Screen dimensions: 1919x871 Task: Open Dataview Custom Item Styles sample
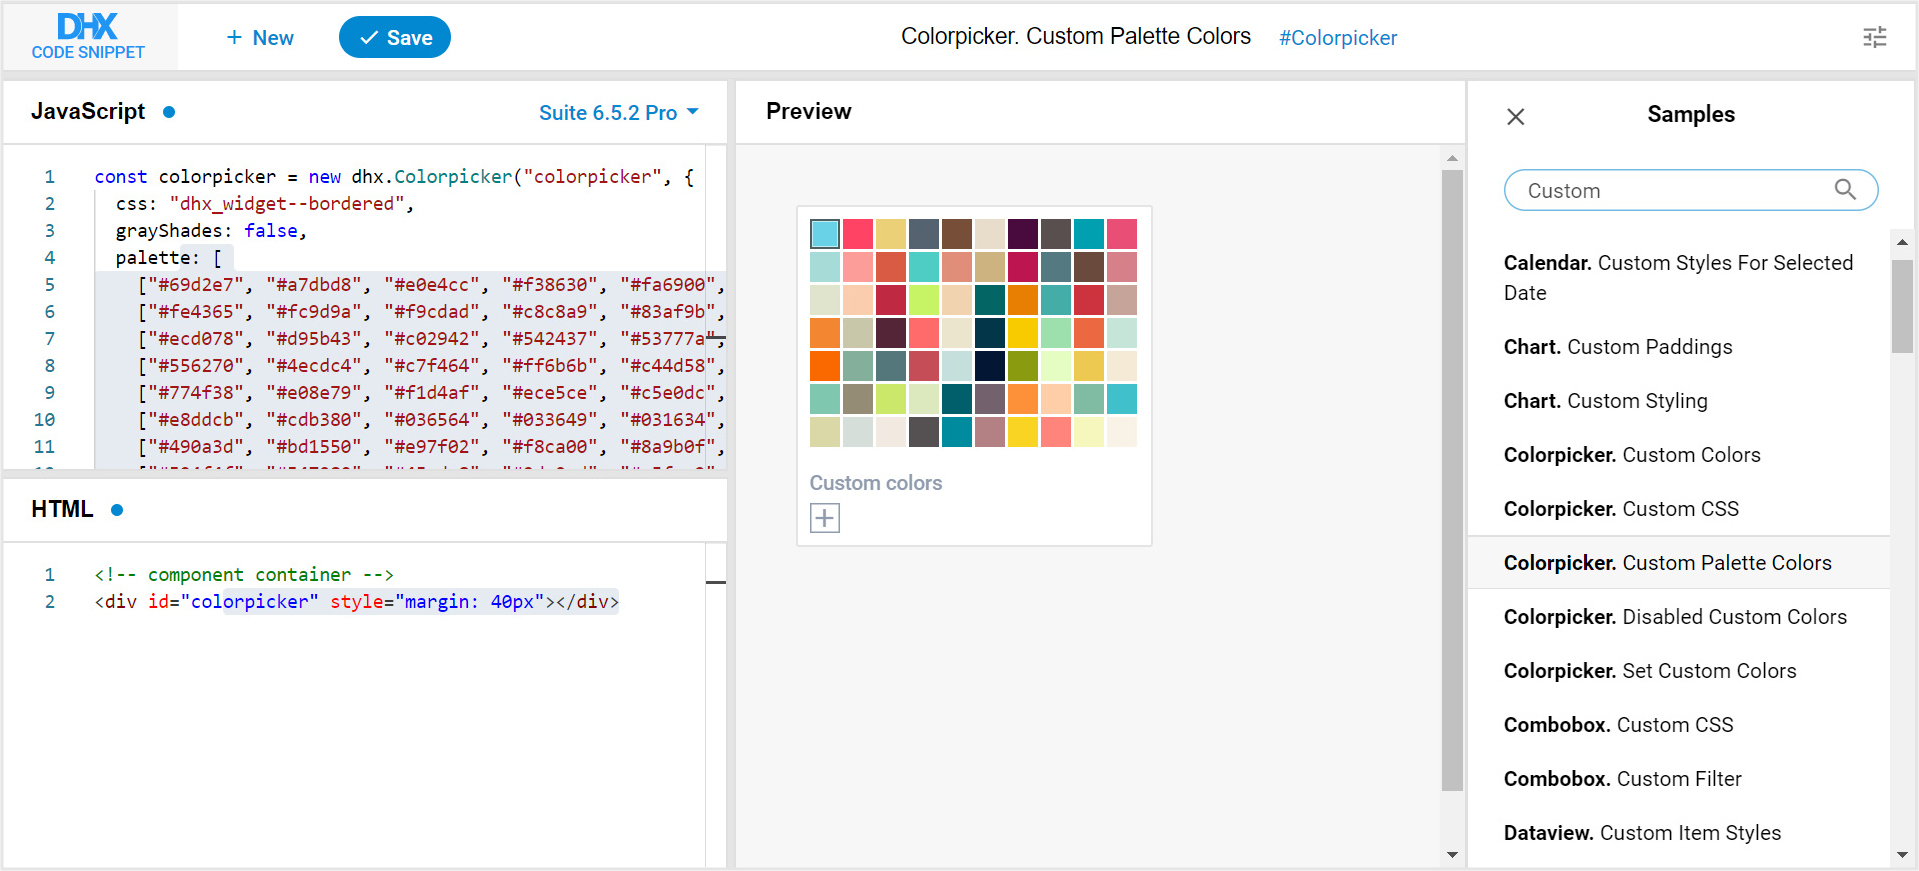coord(1680,833)
